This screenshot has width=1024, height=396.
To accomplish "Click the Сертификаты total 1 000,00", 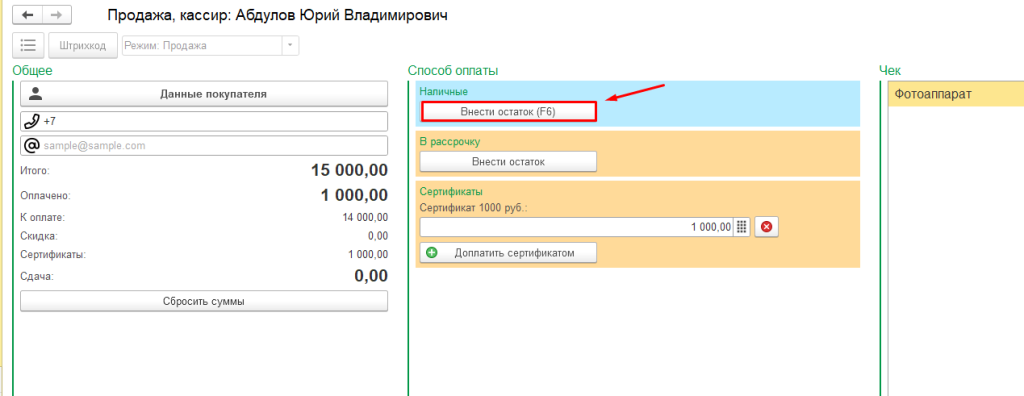I will click(368, 254).
